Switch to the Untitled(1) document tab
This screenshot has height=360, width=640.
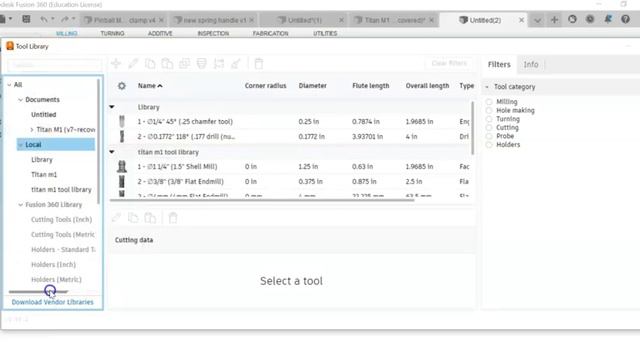point(304,20)
